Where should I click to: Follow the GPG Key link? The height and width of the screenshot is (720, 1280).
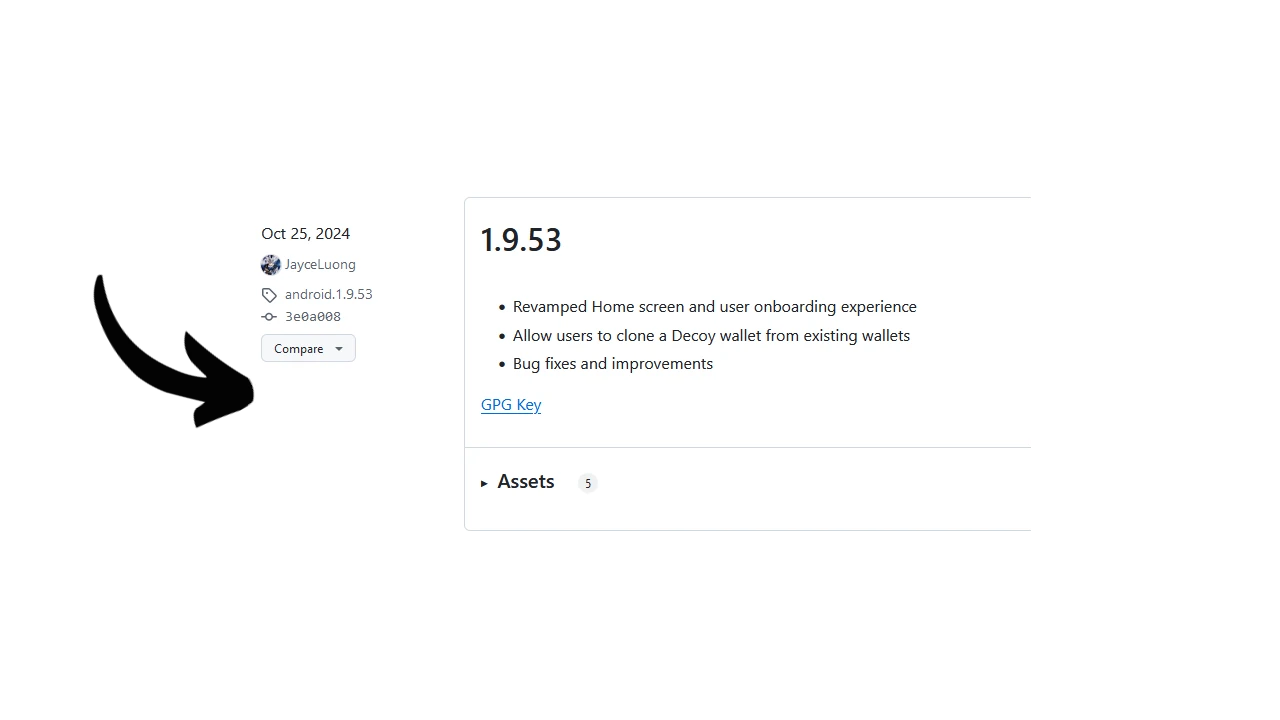pos(511,405)
